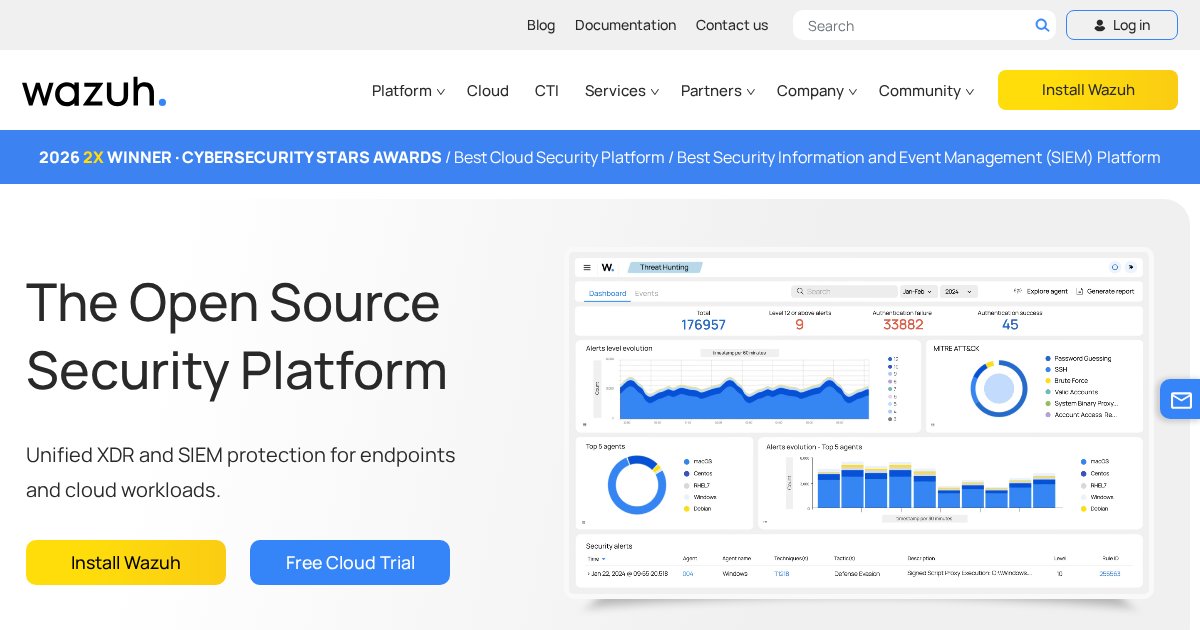Click Generate report in dashboard preview
The width and height of the screenshot is (1200, 630).
point(1105,291)
